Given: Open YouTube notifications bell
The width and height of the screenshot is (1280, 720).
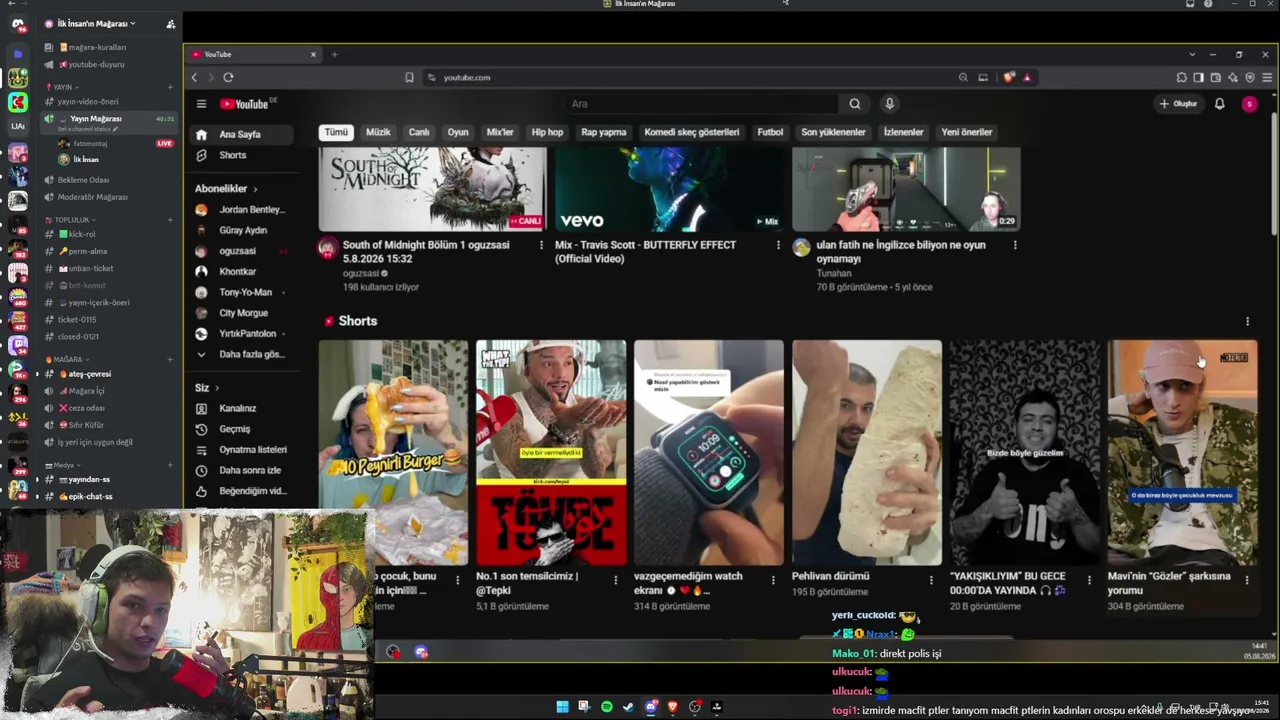Looking at the screenshot, I should pyautogui.click(x=1219, y=104).
